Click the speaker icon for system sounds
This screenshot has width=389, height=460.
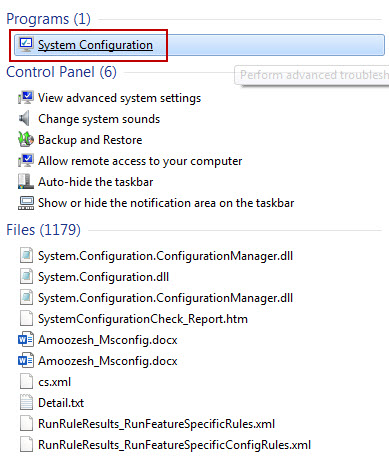[x=24, y=119]
